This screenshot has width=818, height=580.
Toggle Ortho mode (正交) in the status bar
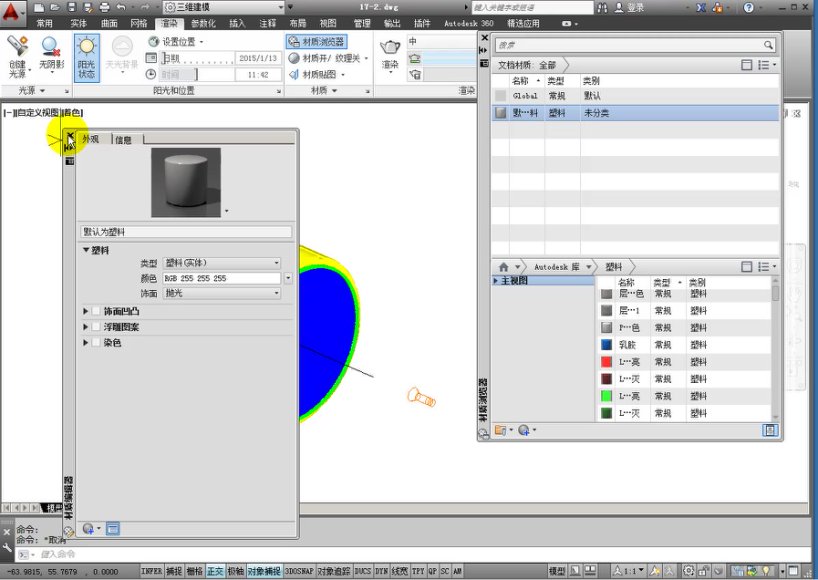(x=217, y=570)
